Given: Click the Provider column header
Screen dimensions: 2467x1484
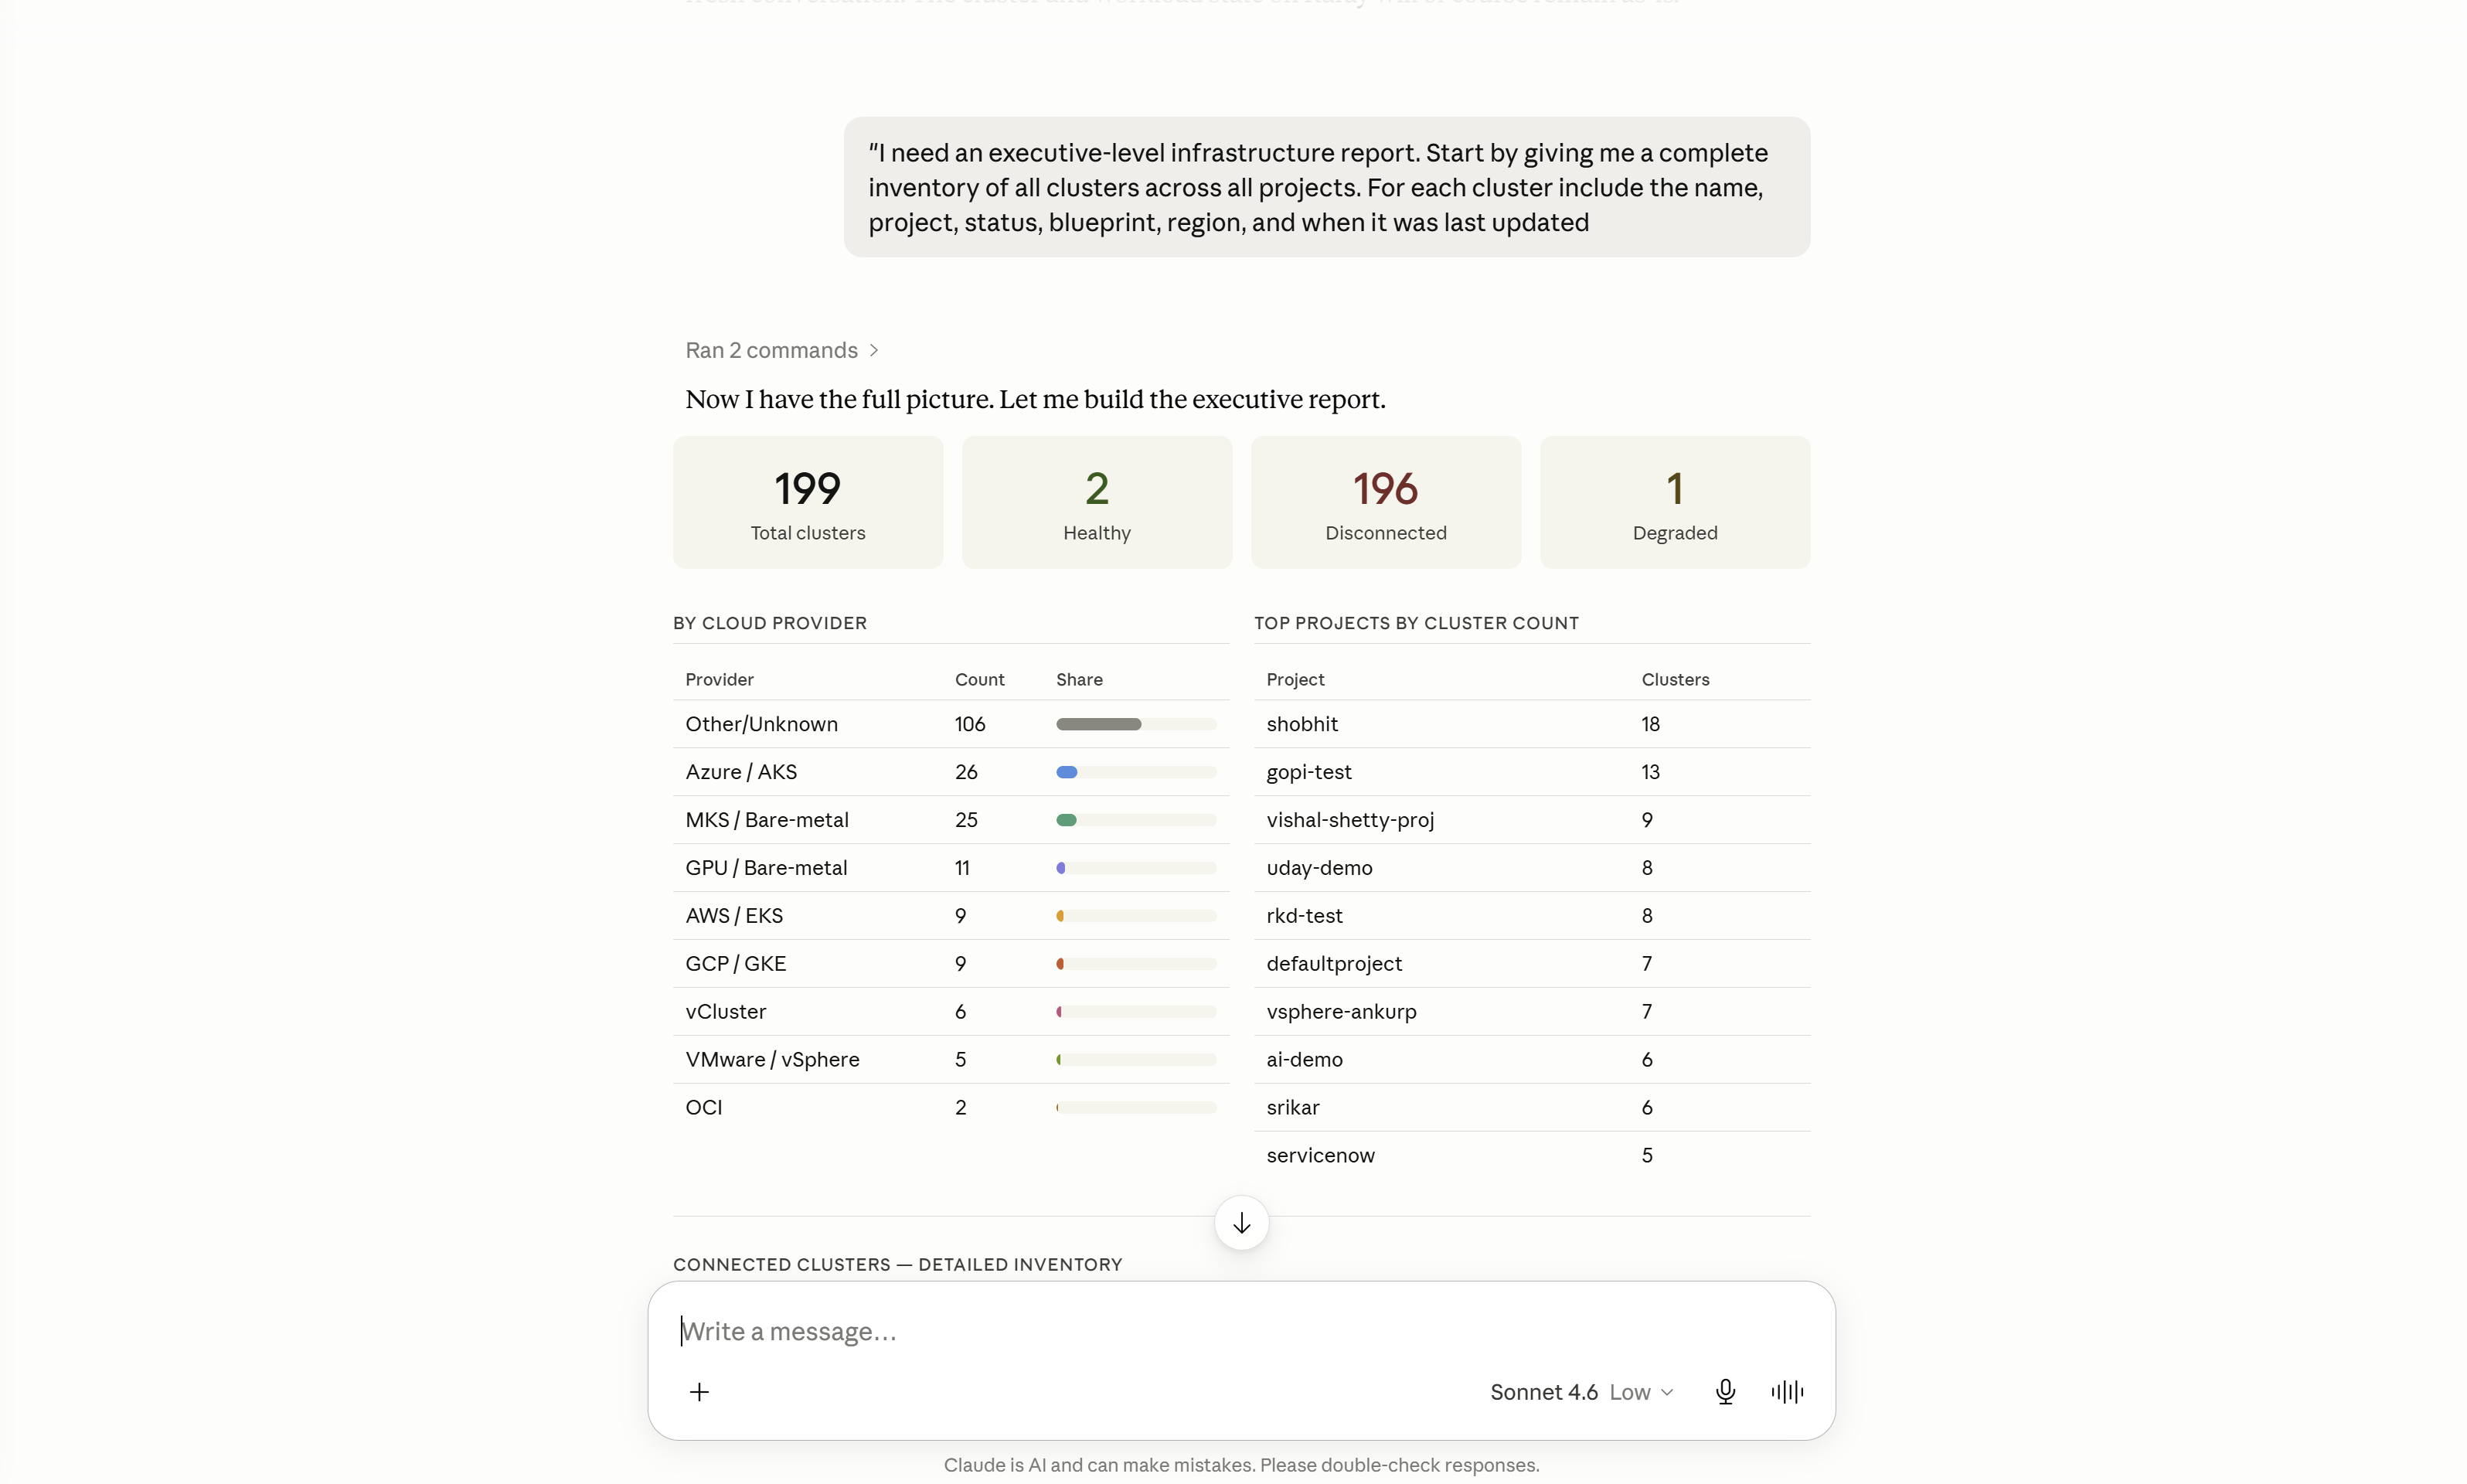Looking at the screenshot, I should [x=719, y=679].
